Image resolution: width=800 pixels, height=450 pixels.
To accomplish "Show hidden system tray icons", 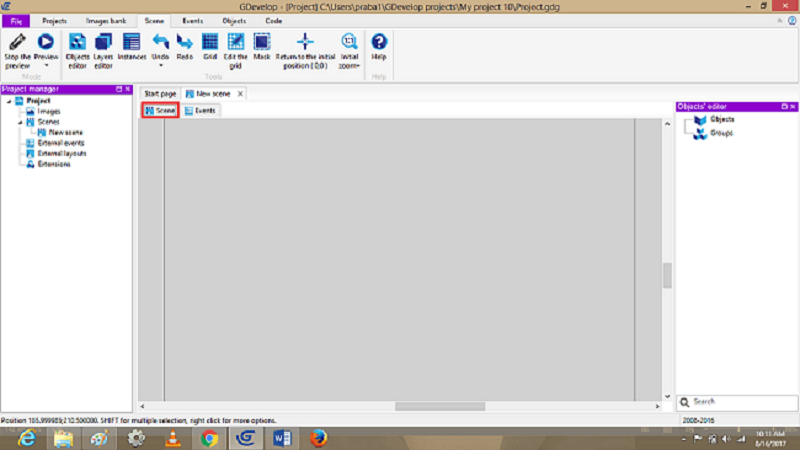I will [x=684, y=439].
